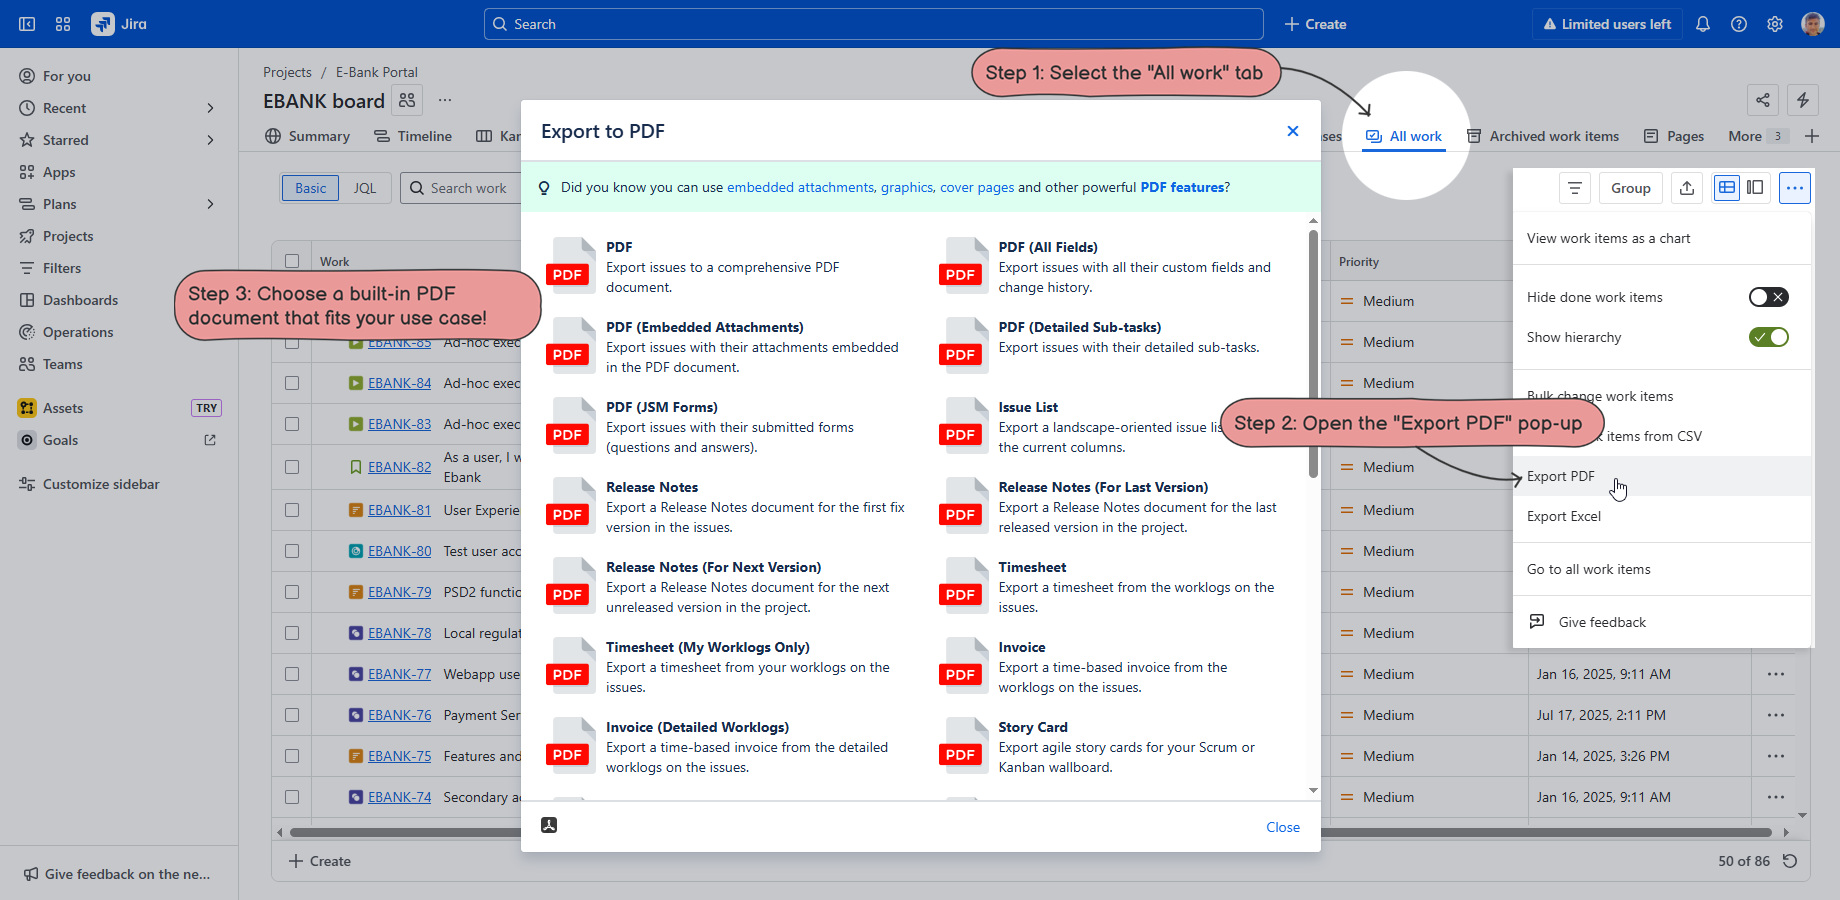Open the More tabs dropdown
The image size is (1840, 900).
coord(1757,136)
